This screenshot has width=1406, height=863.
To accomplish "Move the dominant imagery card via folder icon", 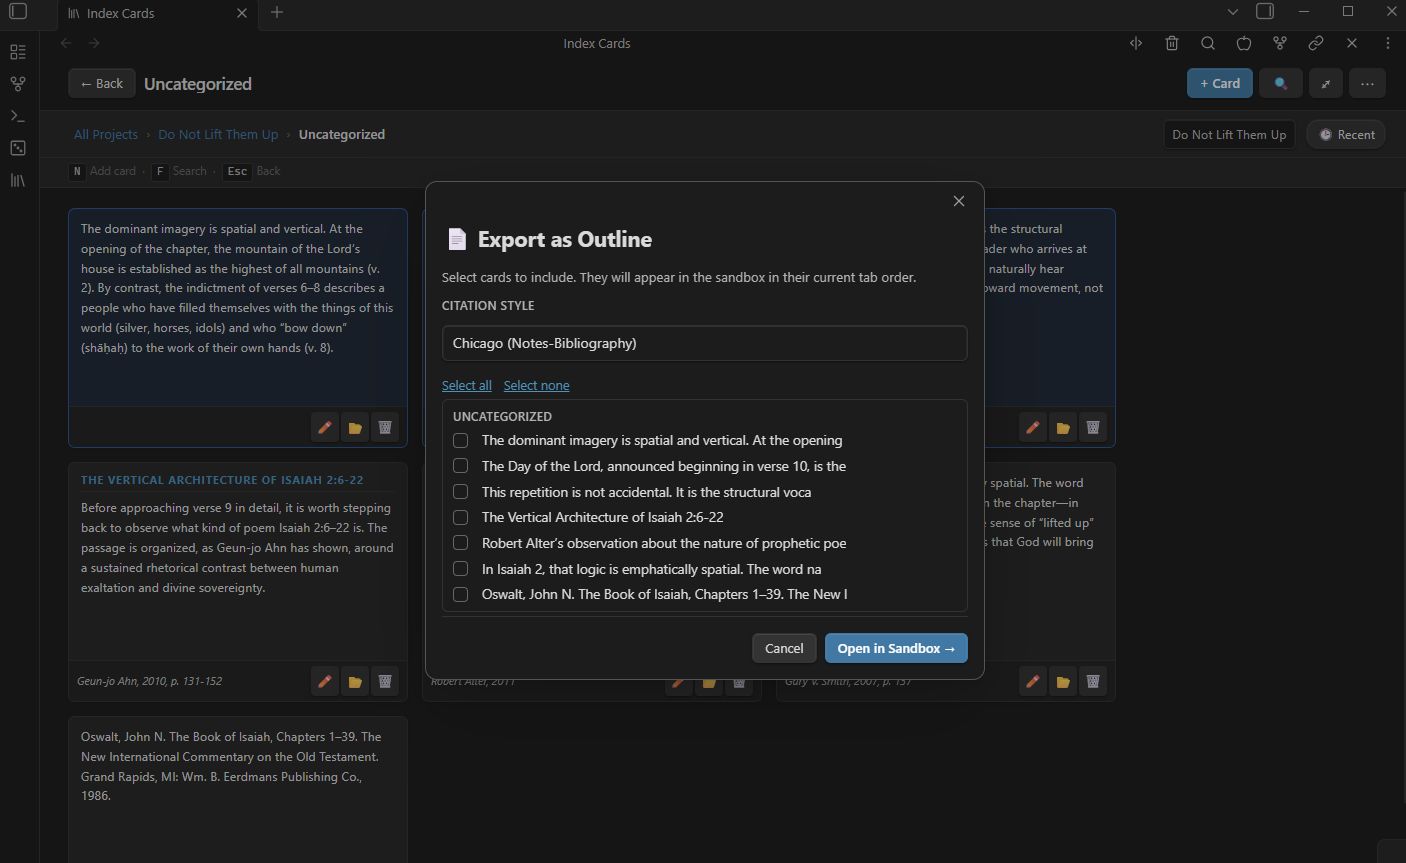I will point(355,428).
